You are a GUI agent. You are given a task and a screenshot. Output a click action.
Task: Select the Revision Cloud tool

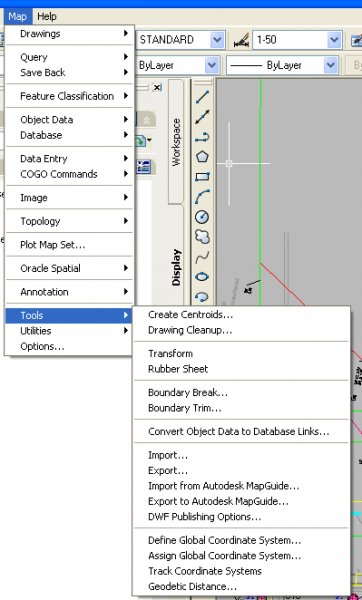[202, 237]
